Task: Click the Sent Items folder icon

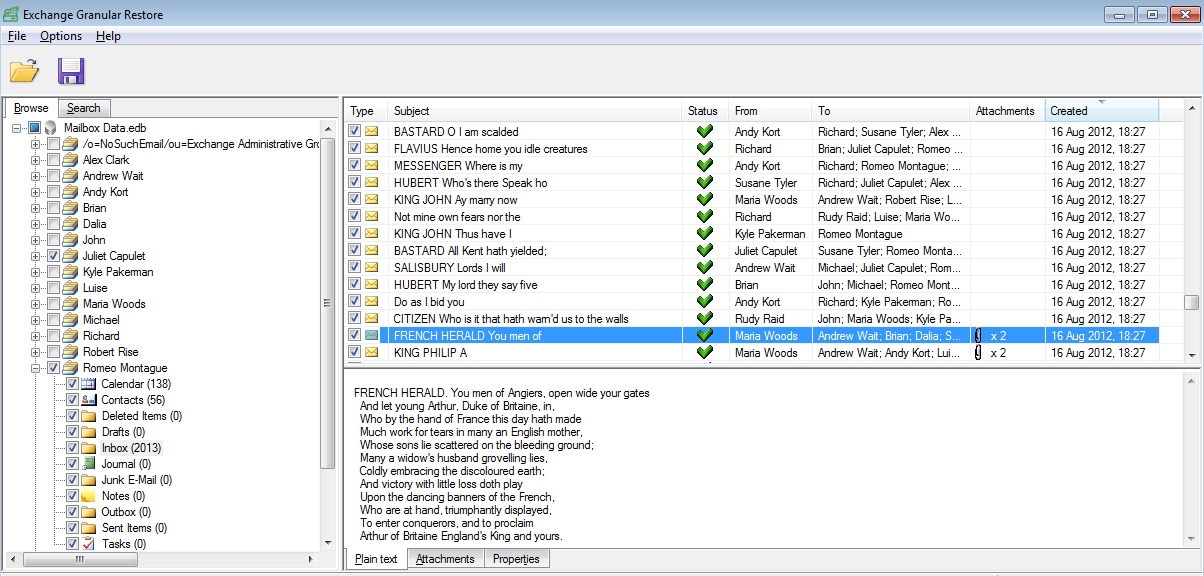Action: click(88, 528)
